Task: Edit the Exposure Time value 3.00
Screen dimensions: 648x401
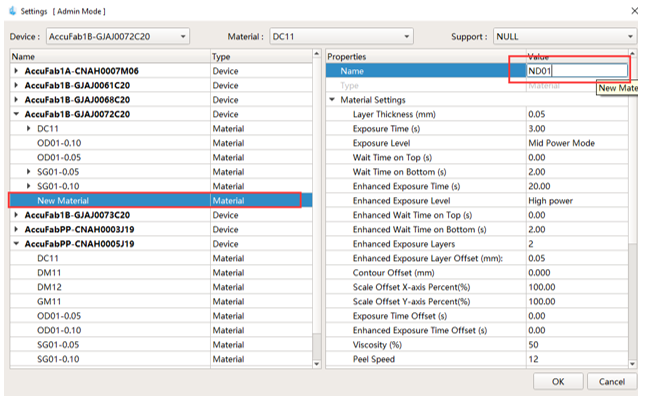Action: tap(577, 129)
